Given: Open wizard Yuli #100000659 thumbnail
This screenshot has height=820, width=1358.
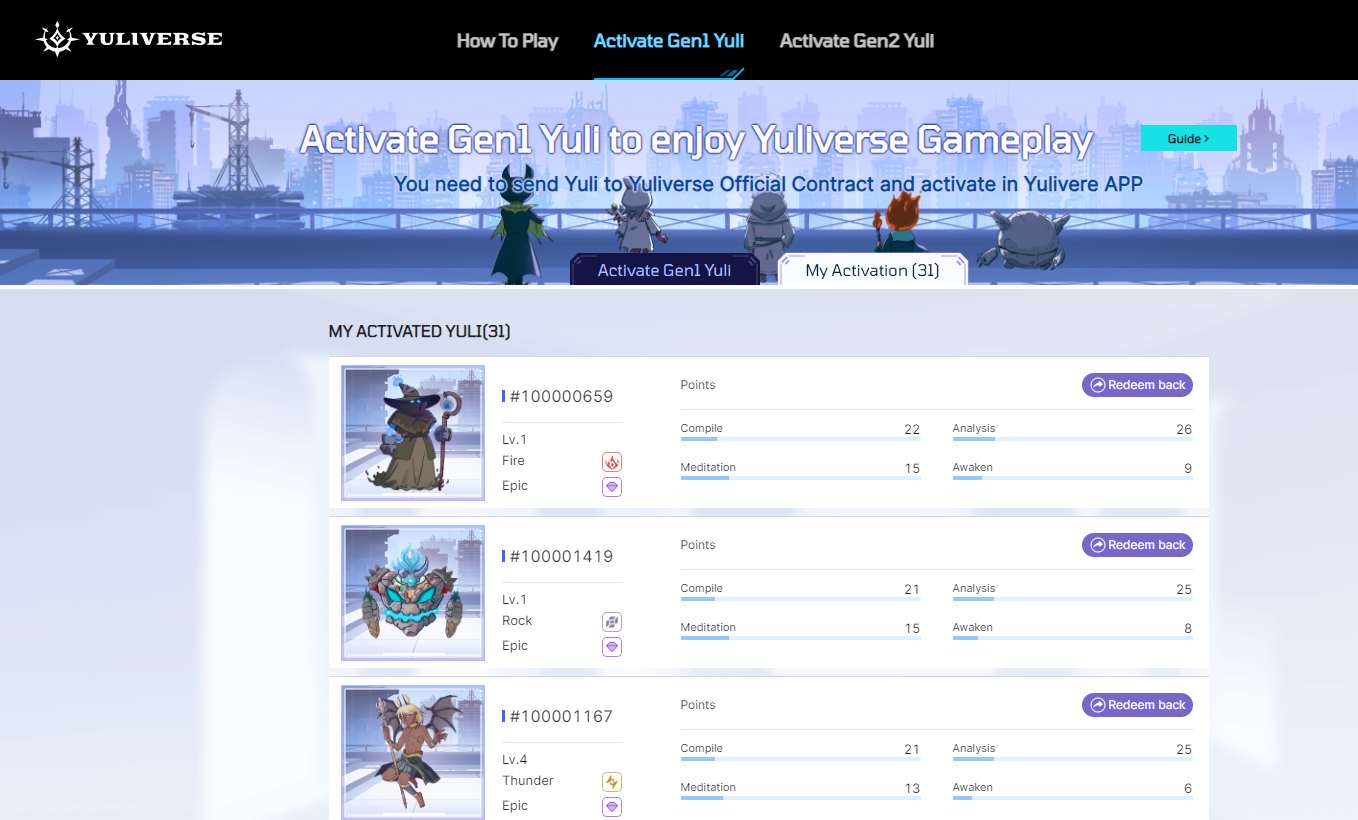Looking at the screenshot, I should [x=413, y=433].
